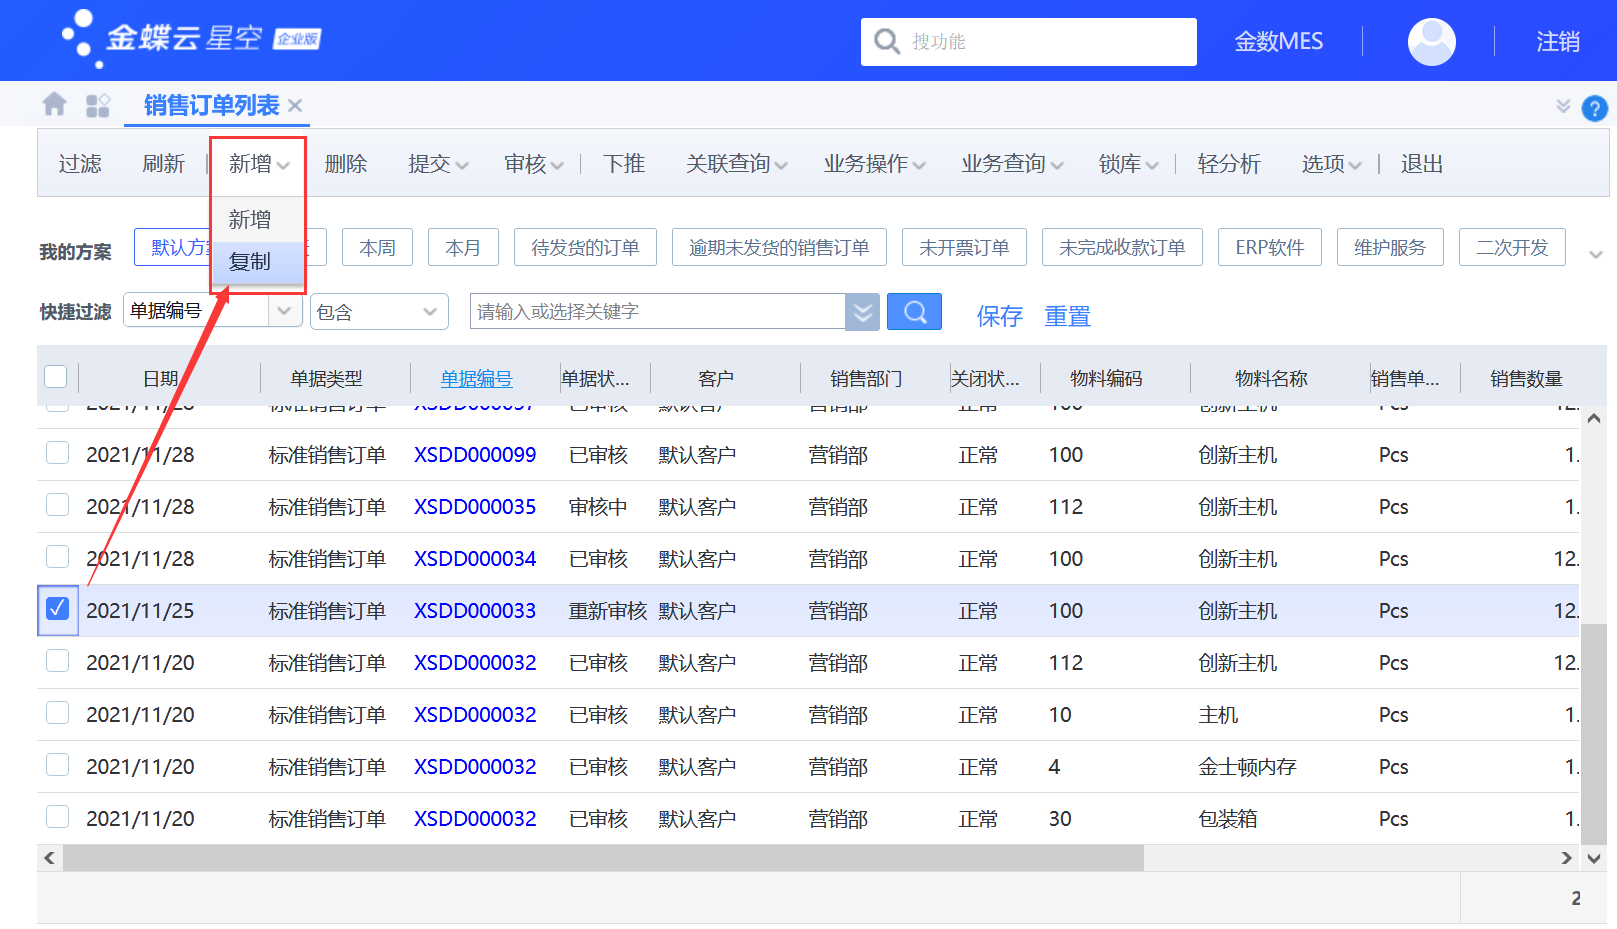Open the 金数MES link in header
Image resolution: width=1617 pixels, height=929 pixels.
point(1278,42)
